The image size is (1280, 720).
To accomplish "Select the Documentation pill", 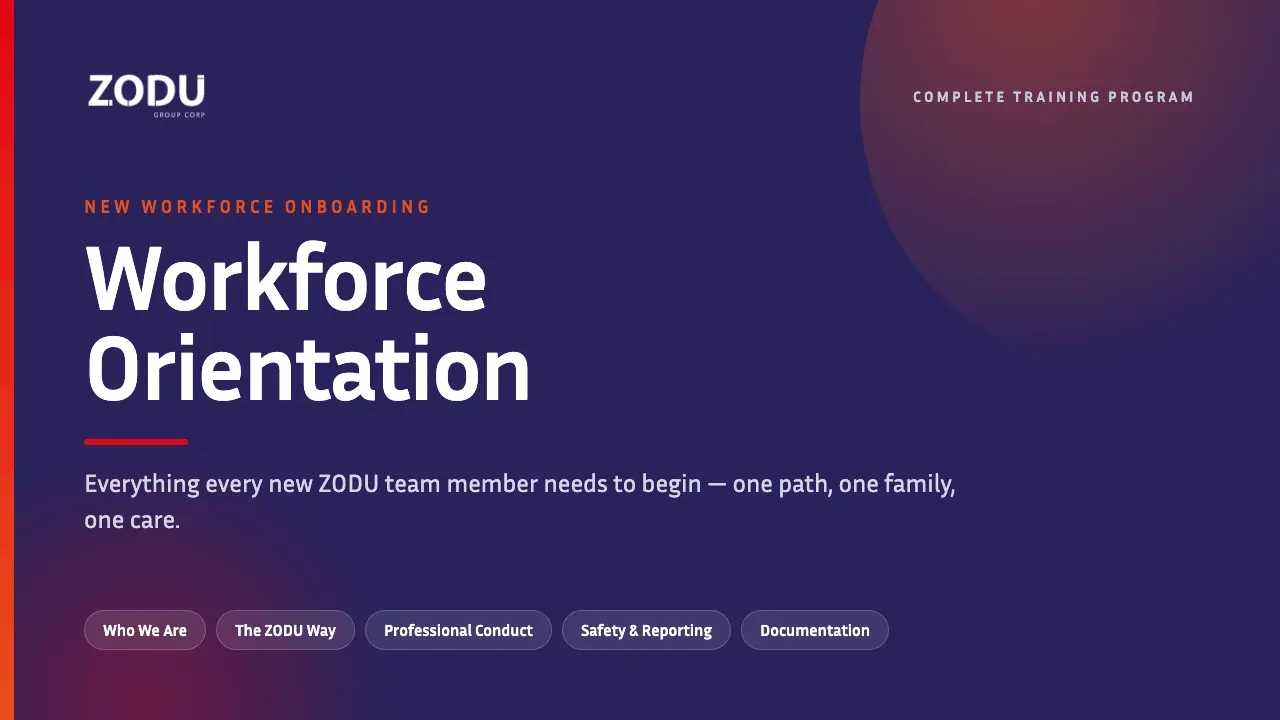I will tap(815, 630).
